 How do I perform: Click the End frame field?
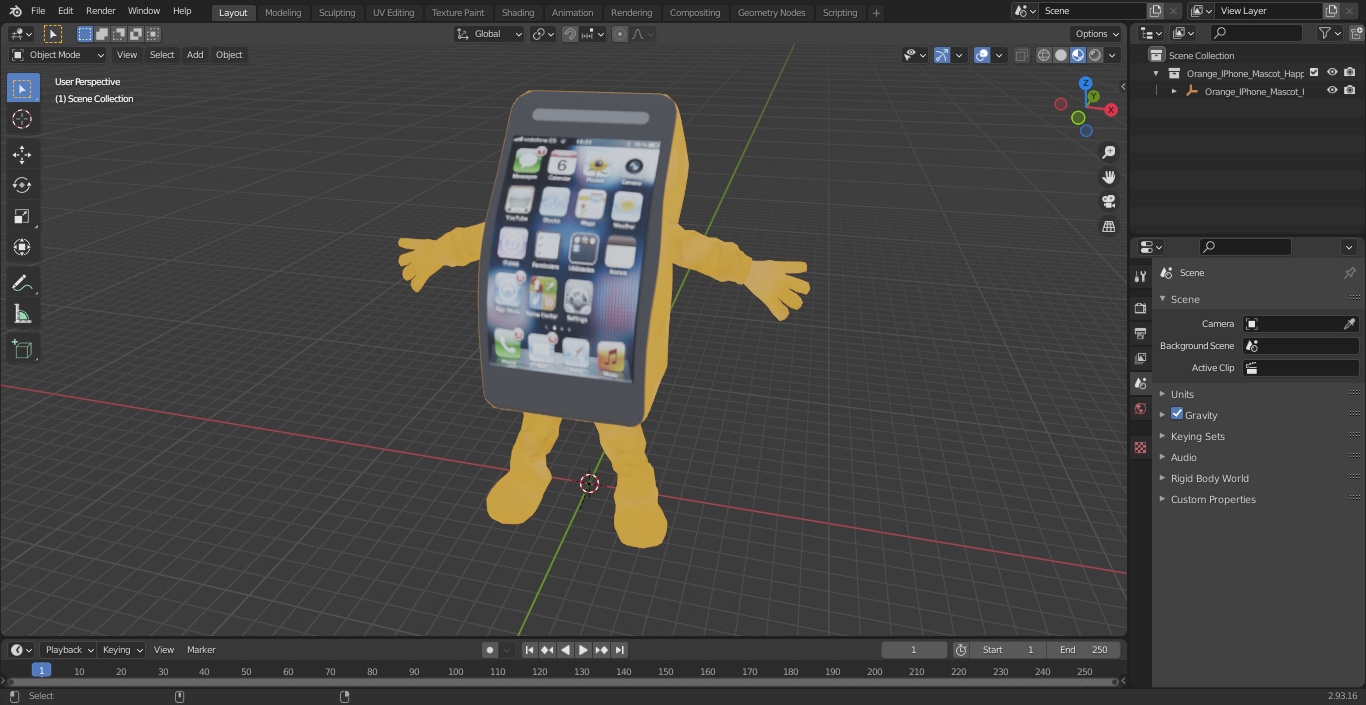click(1084, 650)
